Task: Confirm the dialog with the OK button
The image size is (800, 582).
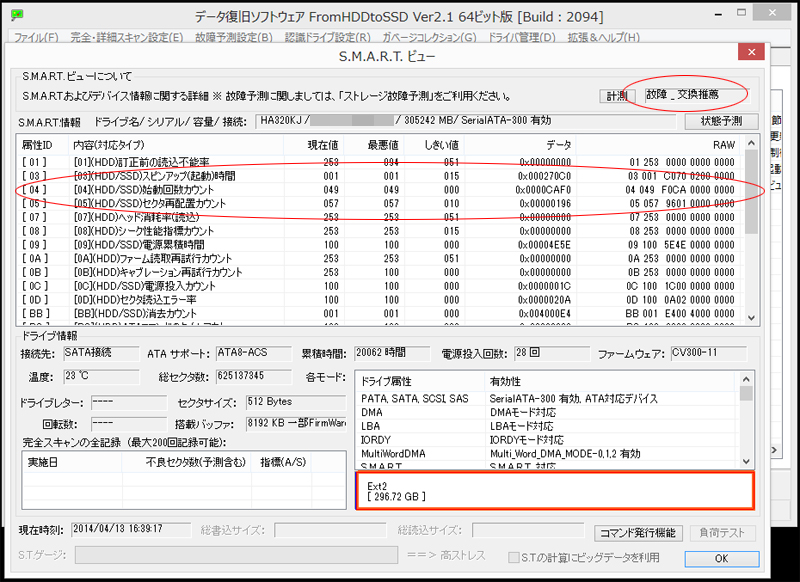Action: click(721, 559)
